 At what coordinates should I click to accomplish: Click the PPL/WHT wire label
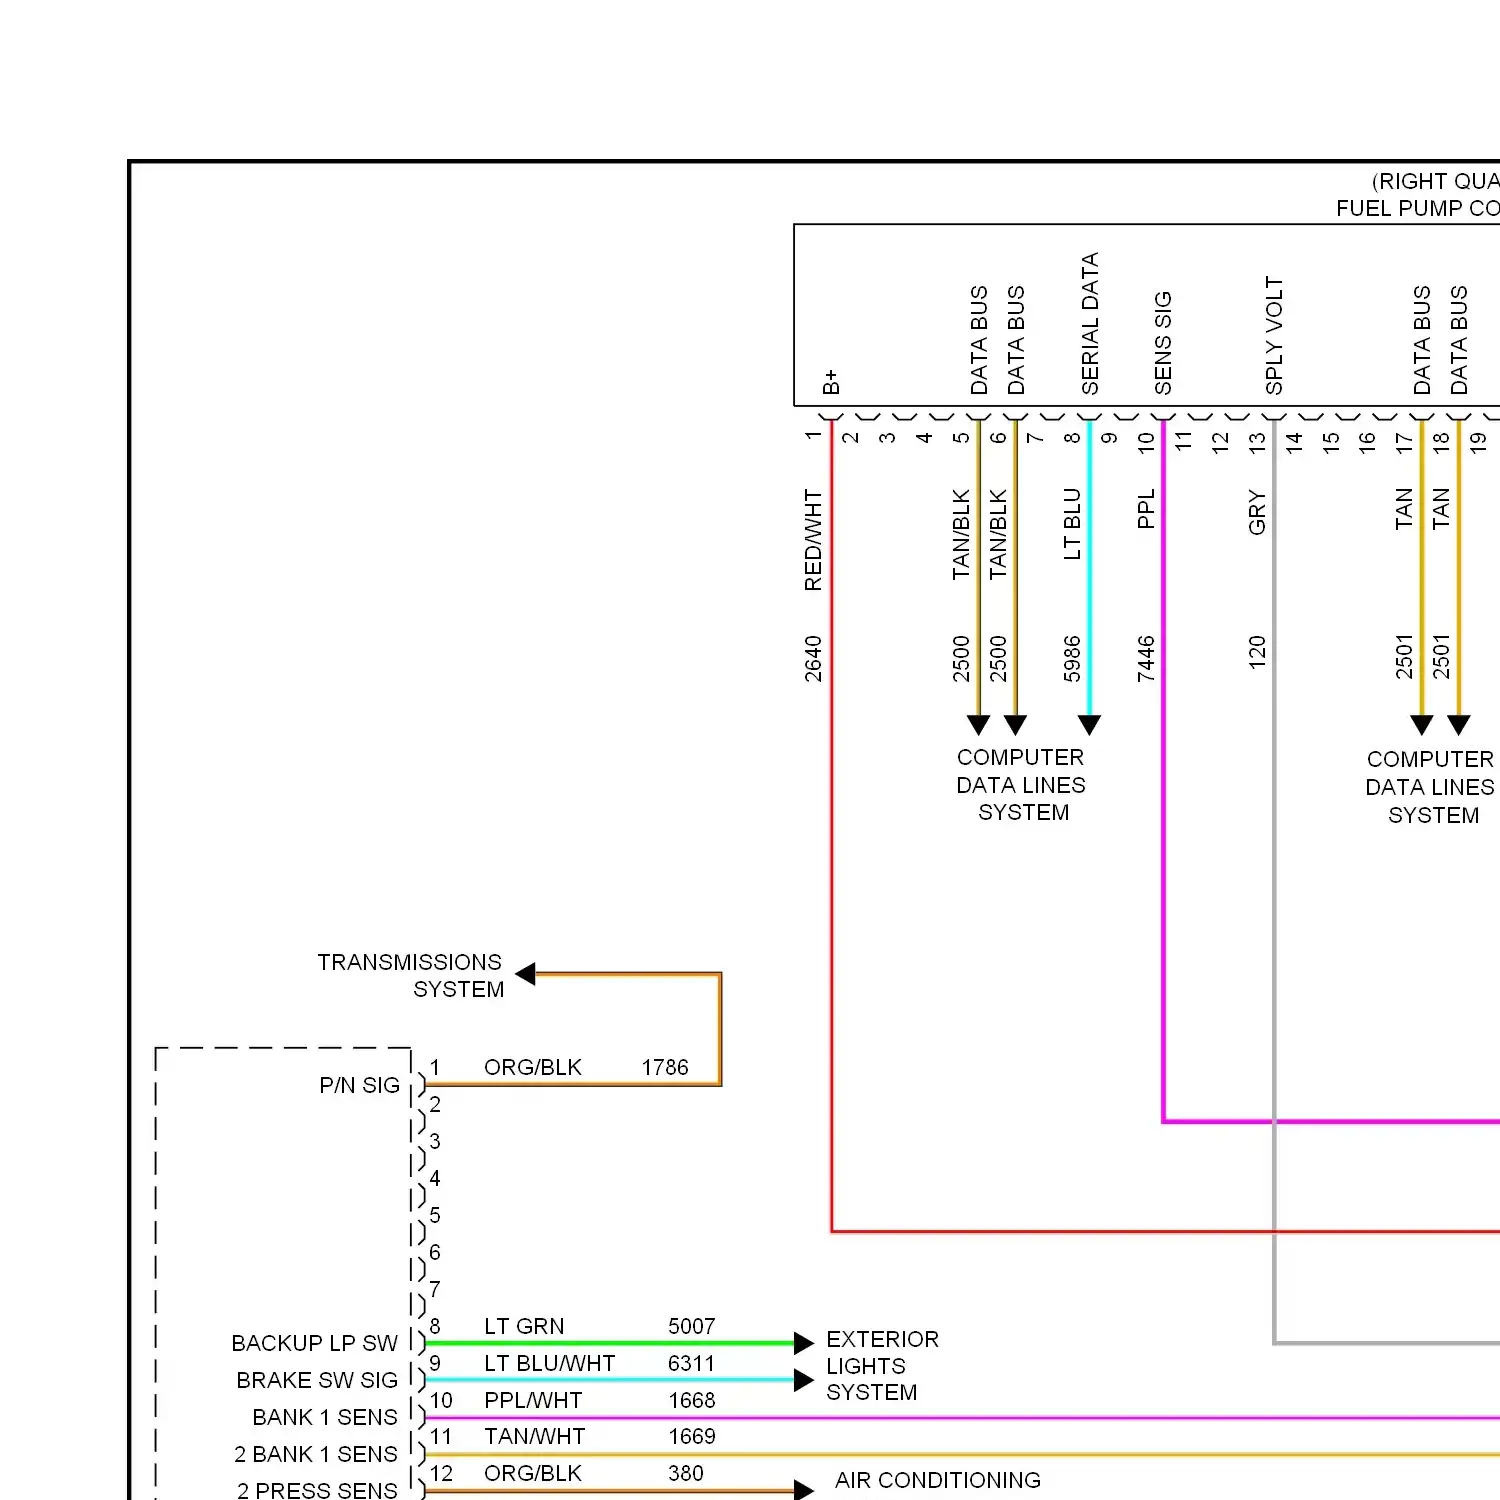(533, 1400)
